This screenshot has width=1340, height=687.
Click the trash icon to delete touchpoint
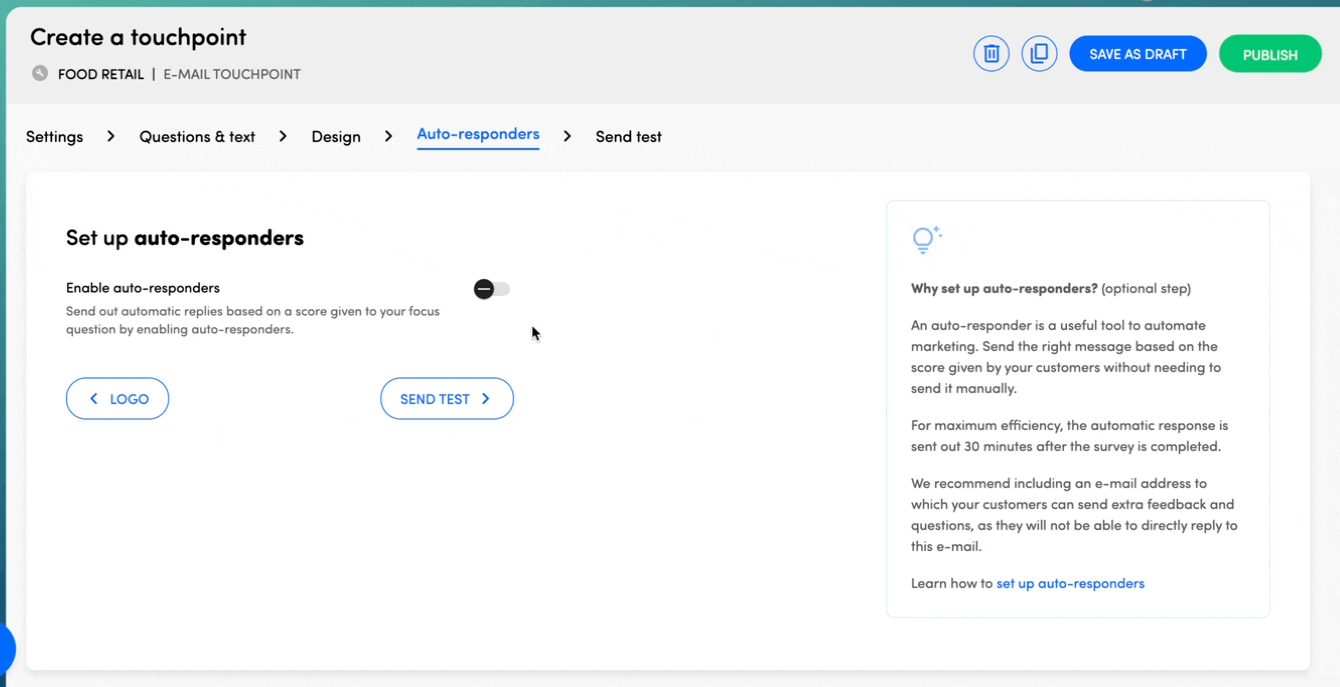click(991, 54)
